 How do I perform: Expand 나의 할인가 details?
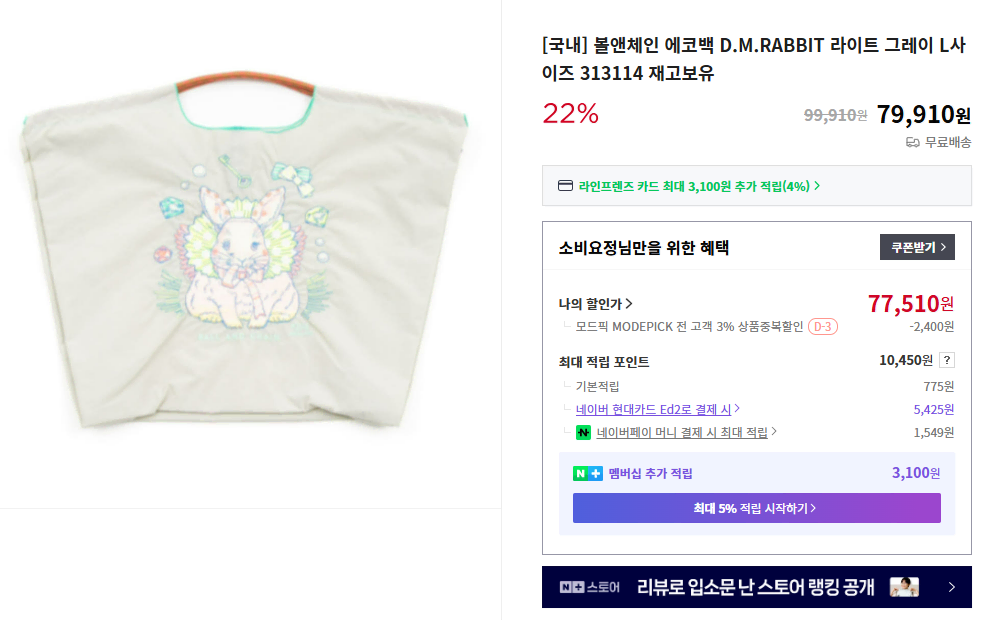(x=596, y=304)
